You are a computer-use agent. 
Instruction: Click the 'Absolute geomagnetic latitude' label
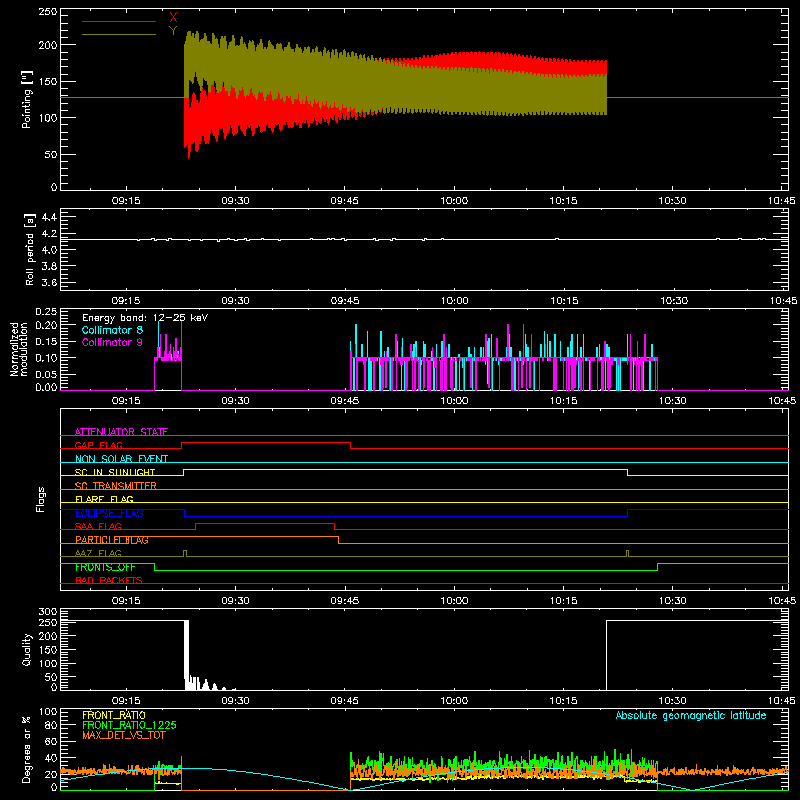tap(691, 715)
